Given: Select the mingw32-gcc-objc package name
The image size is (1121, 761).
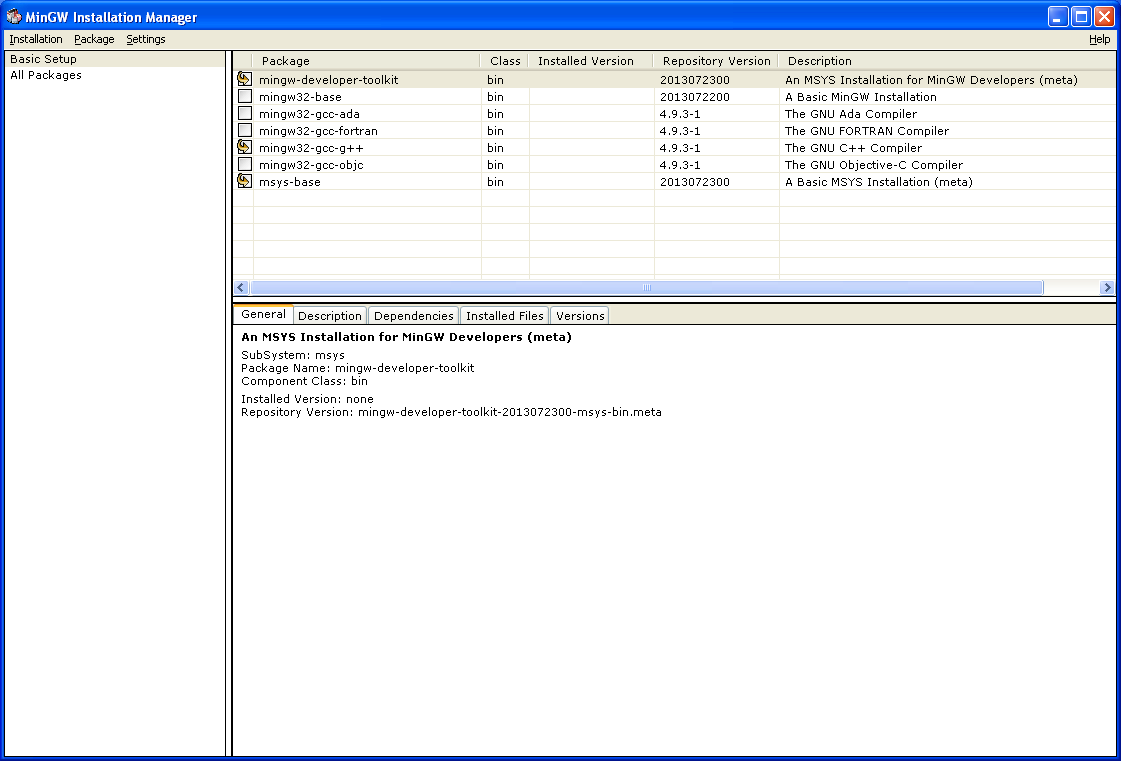Looking at the screenshot, I should tap(311, 165).
